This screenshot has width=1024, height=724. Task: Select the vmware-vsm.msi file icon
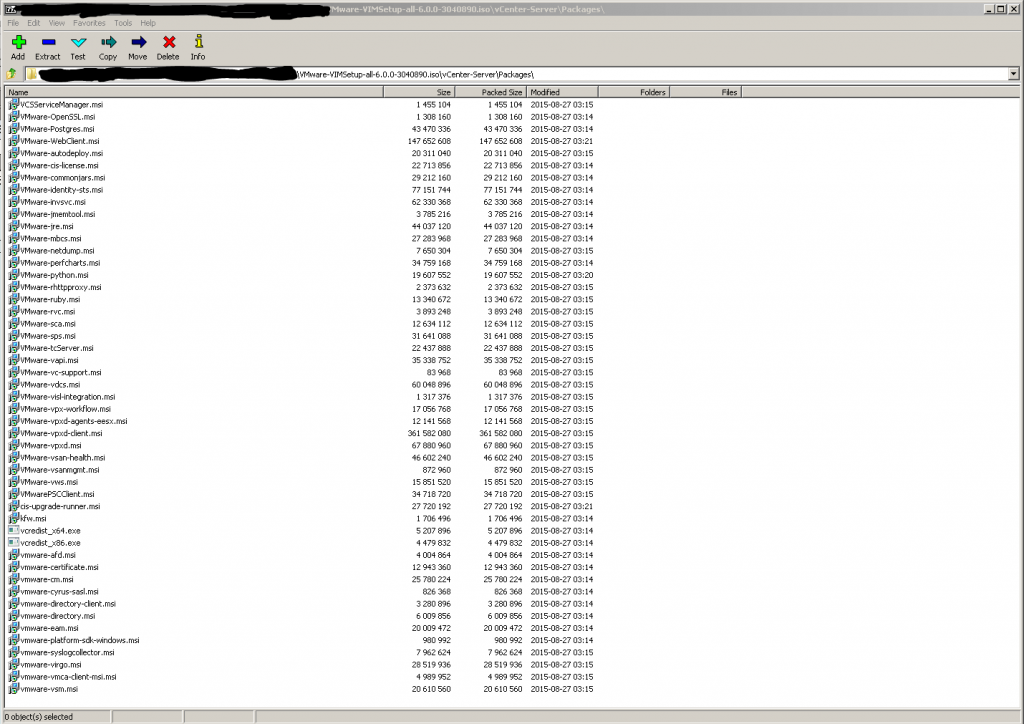(13, 689)
